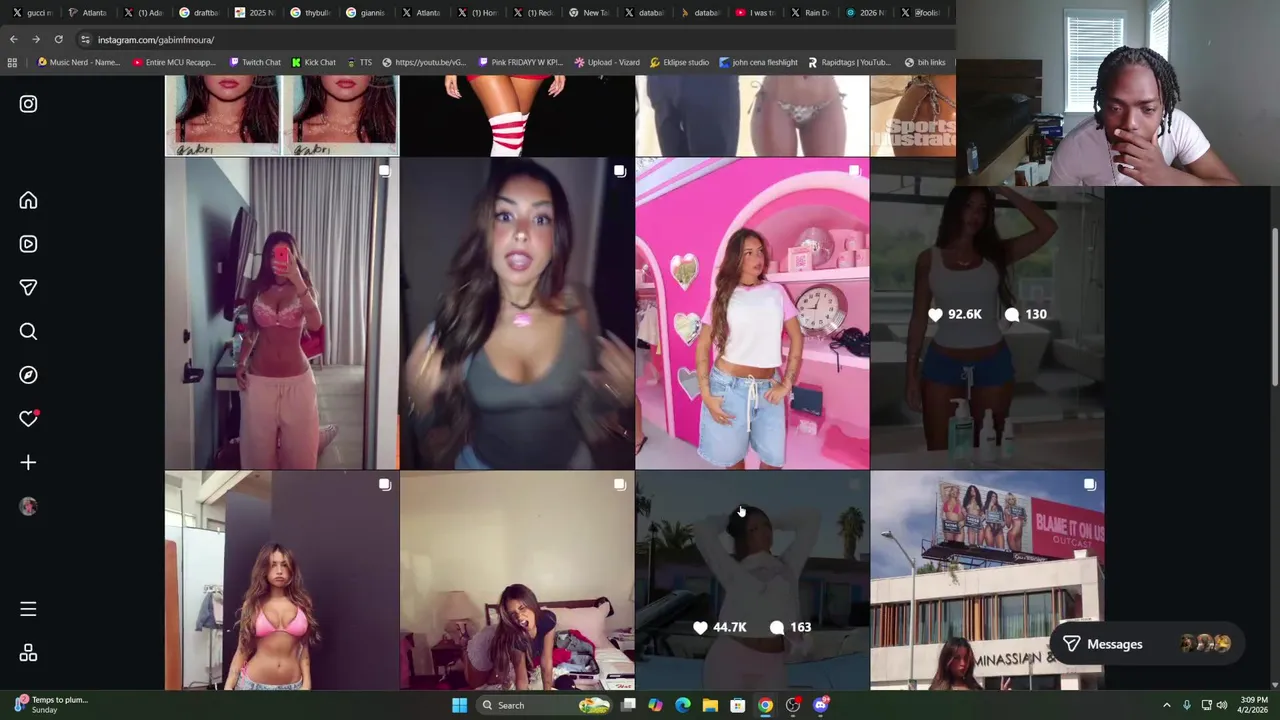Open the Eklipse studio bookmark
The height and width of the screenshot is (720, 1280).
pos(679,63)
